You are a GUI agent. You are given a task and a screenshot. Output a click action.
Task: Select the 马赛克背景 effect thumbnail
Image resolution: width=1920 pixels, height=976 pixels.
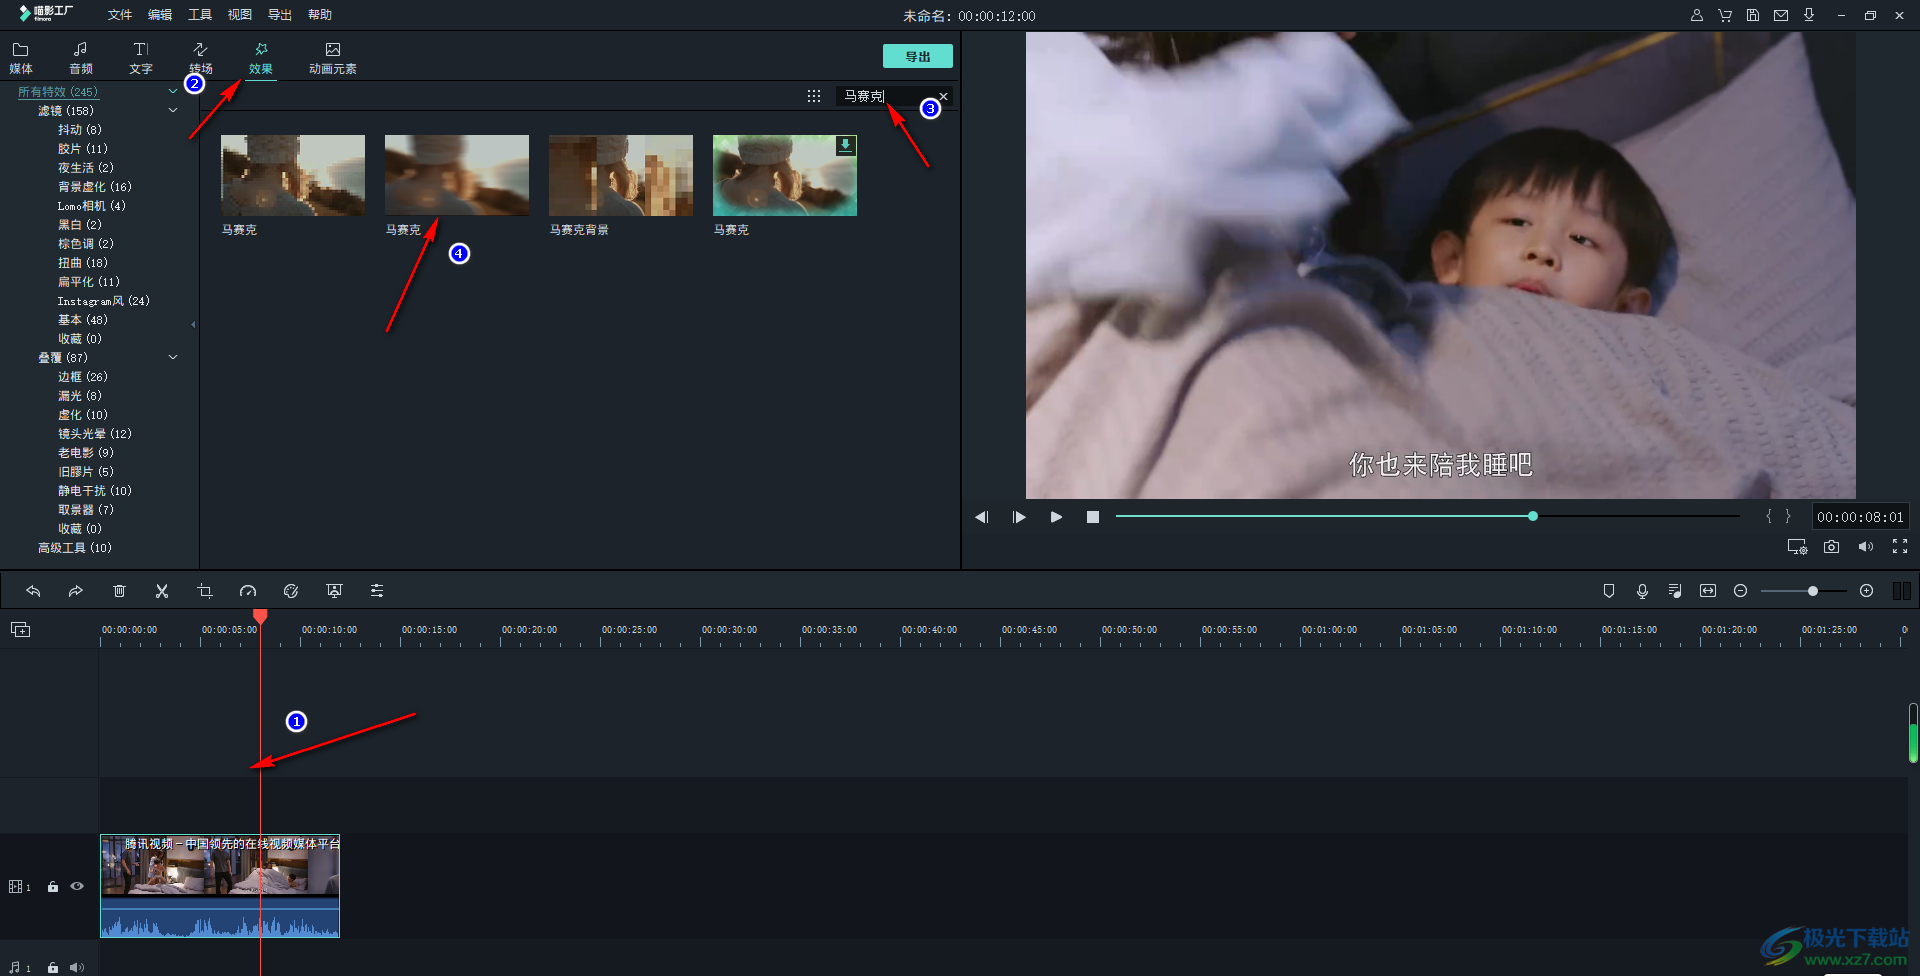(621, 175)
